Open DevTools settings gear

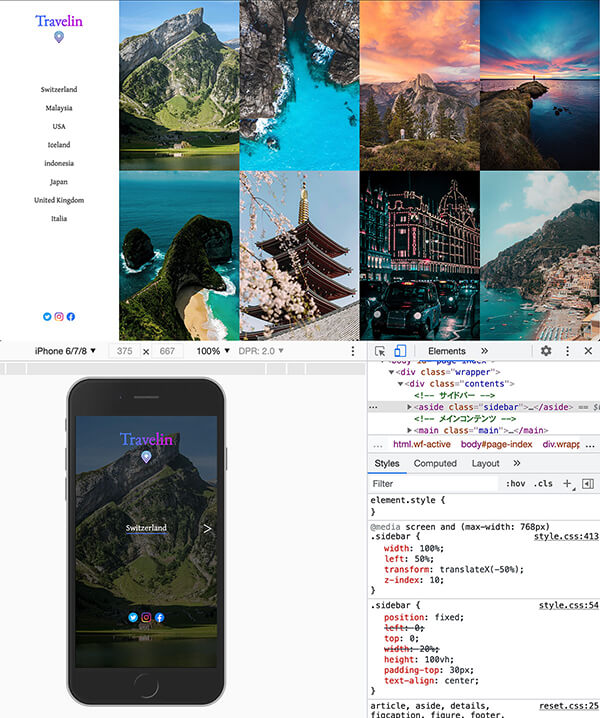point(546,351)
